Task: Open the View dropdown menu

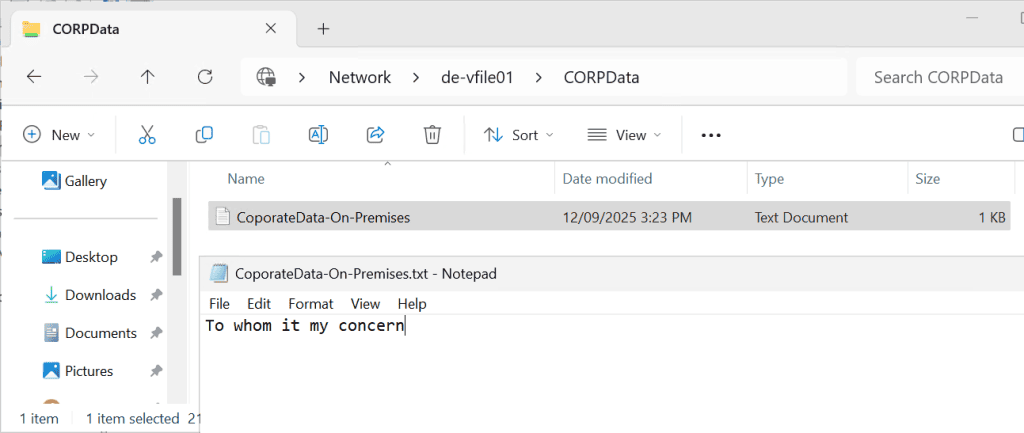Action: click(x=624, y=135)
